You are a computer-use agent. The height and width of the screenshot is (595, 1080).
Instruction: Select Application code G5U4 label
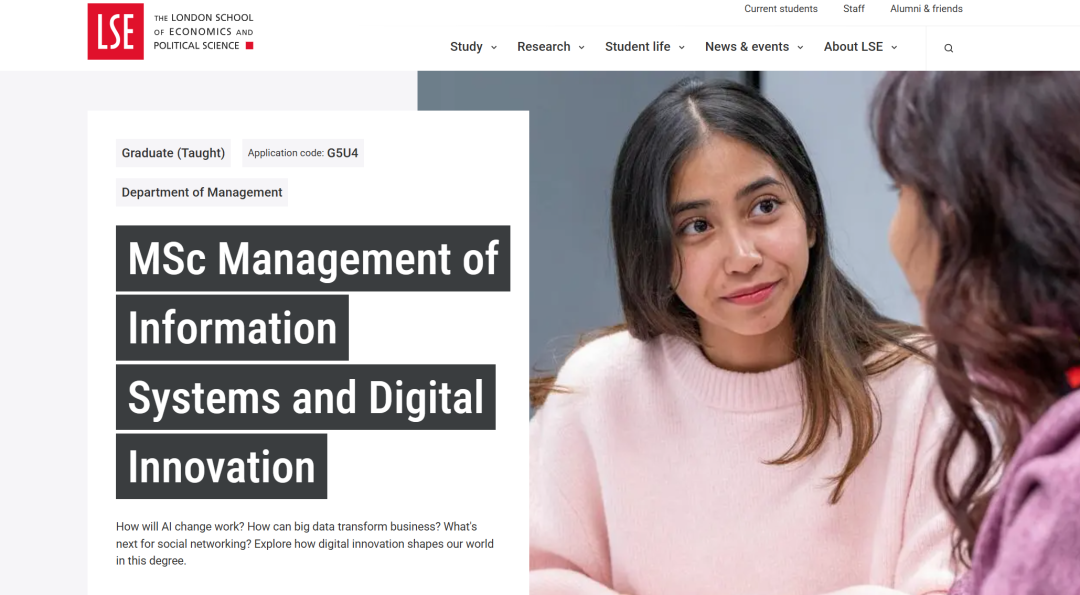pos(302,153)
